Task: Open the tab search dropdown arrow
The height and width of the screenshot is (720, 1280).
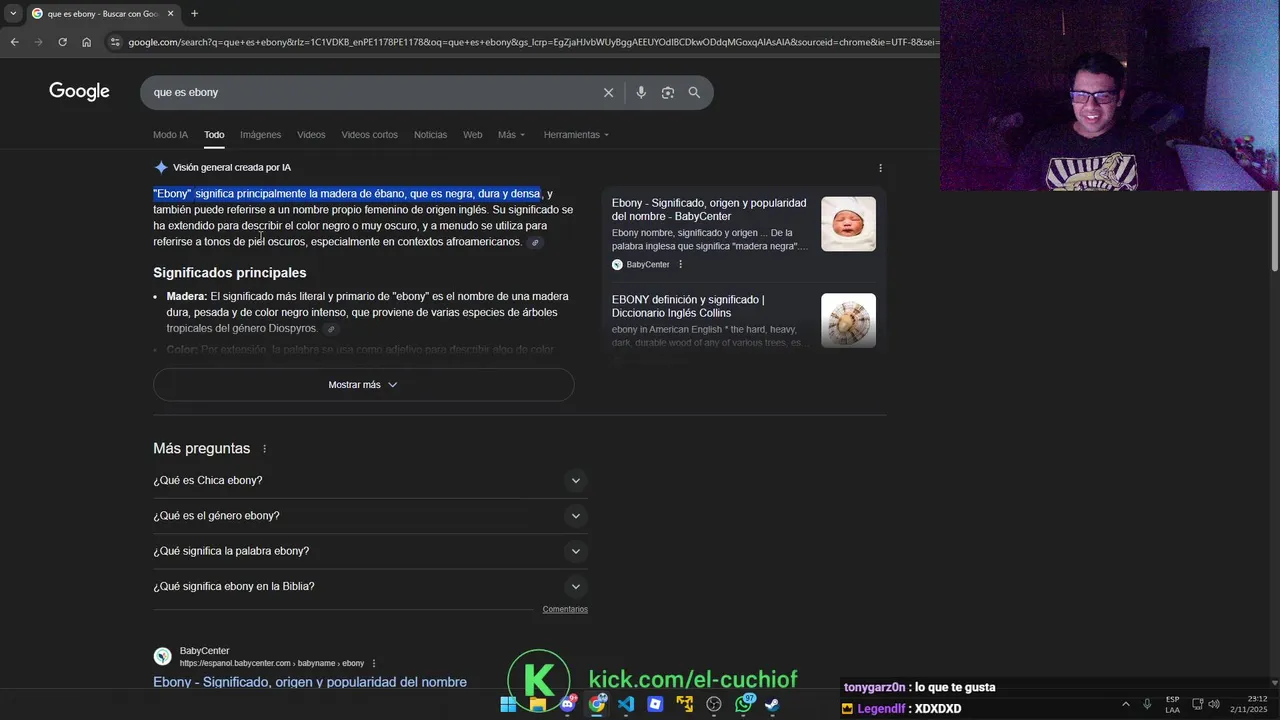Action: [13, 13]
